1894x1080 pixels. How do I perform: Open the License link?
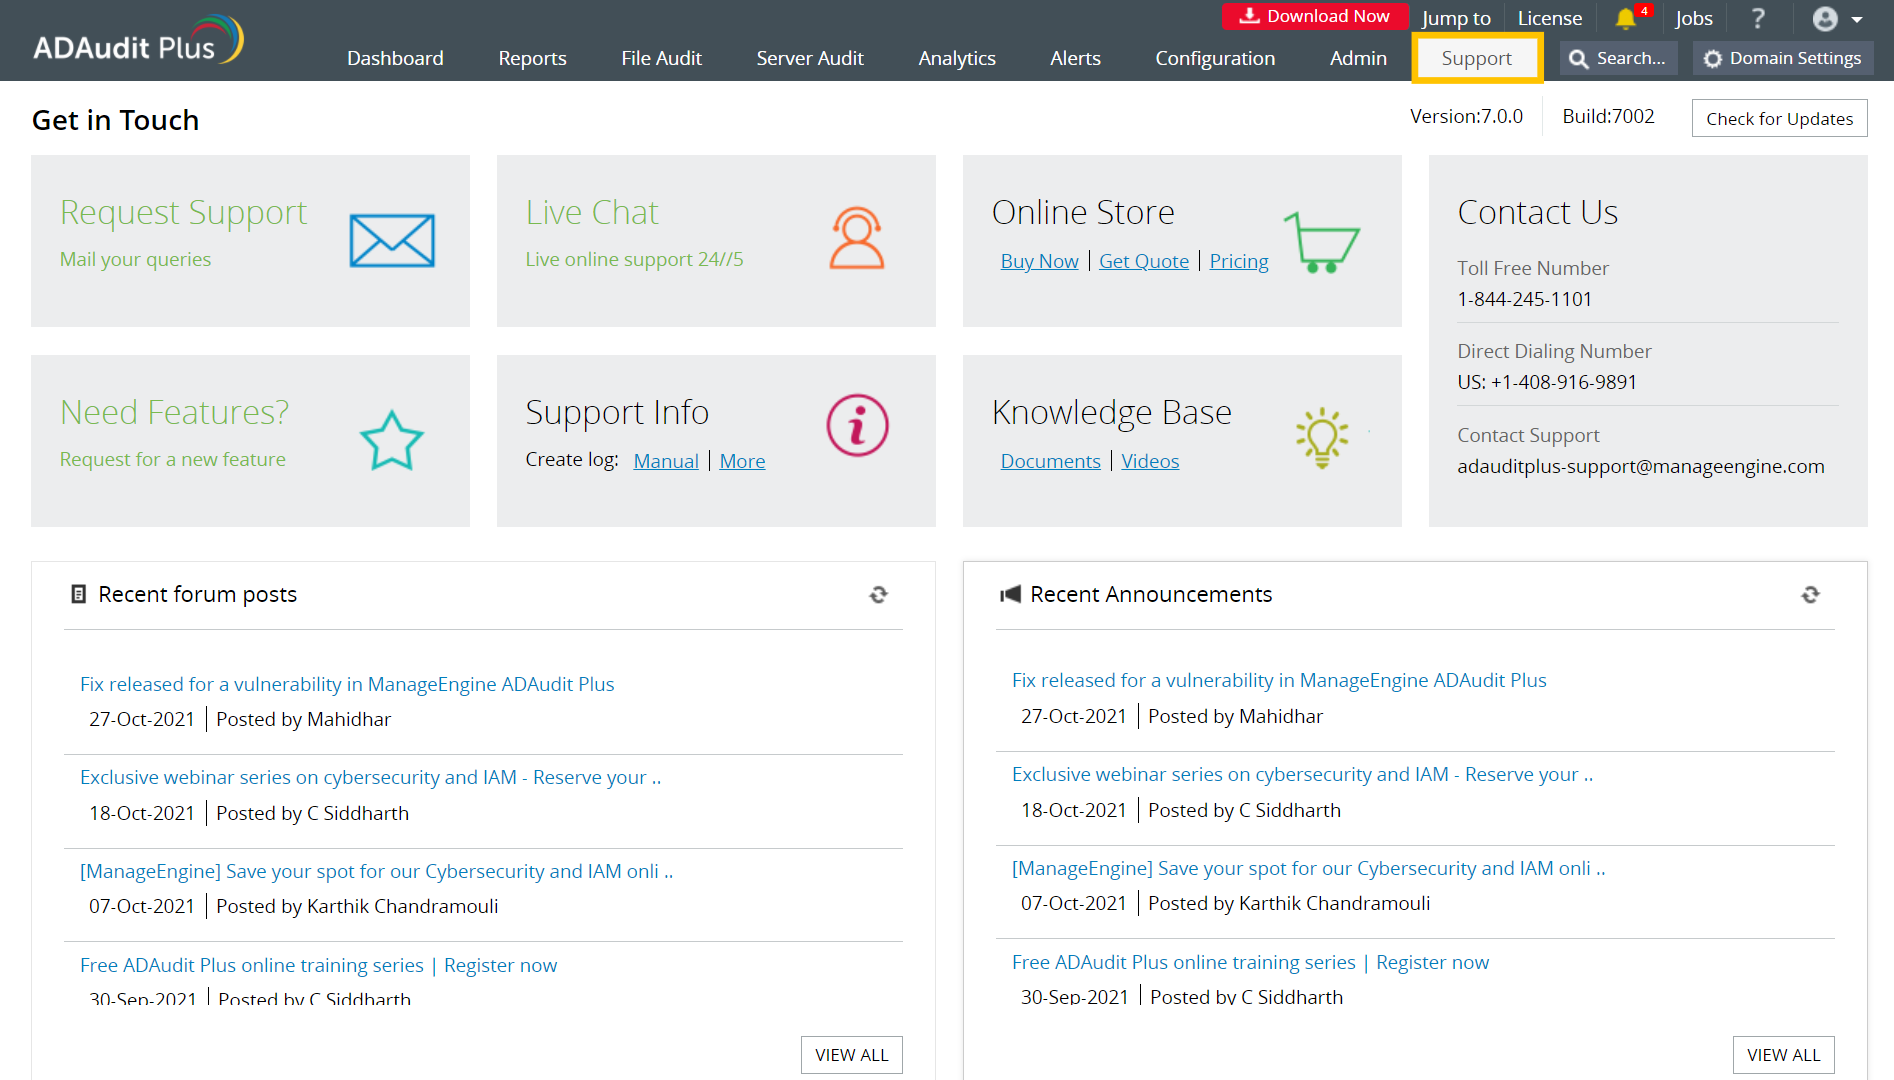[1550, 18]
